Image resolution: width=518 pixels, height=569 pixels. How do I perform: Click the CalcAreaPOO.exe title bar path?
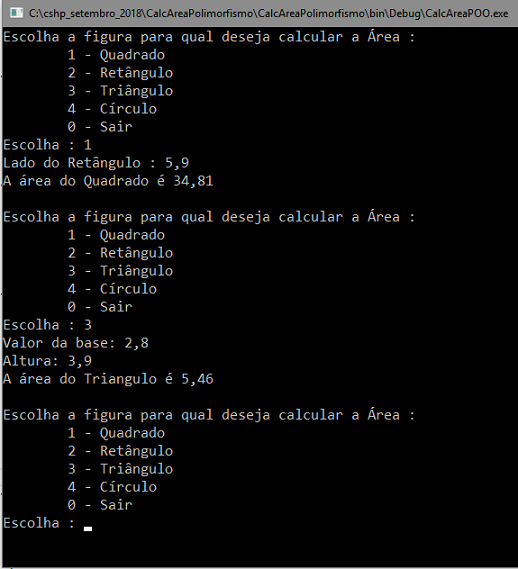click(268, 13)
